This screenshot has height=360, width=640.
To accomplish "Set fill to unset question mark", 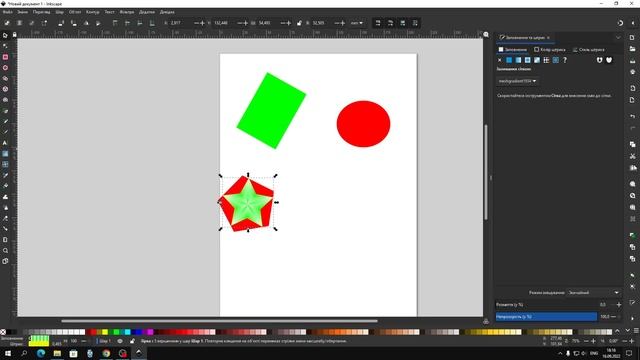I will click(x=565, y=60).
